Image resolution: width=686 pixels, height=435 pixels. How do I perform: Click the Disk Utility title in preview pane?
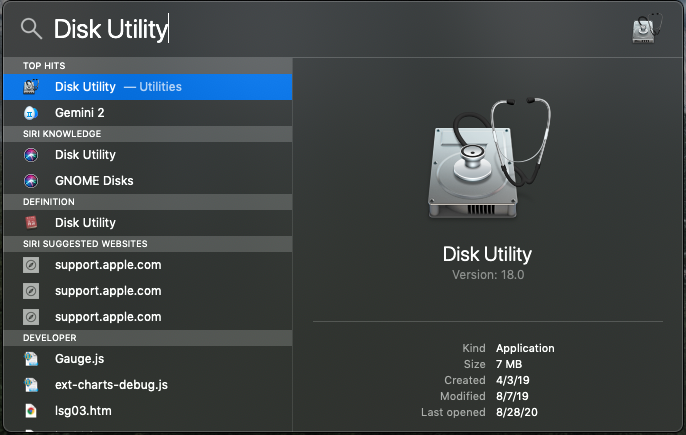pos(487,254)
